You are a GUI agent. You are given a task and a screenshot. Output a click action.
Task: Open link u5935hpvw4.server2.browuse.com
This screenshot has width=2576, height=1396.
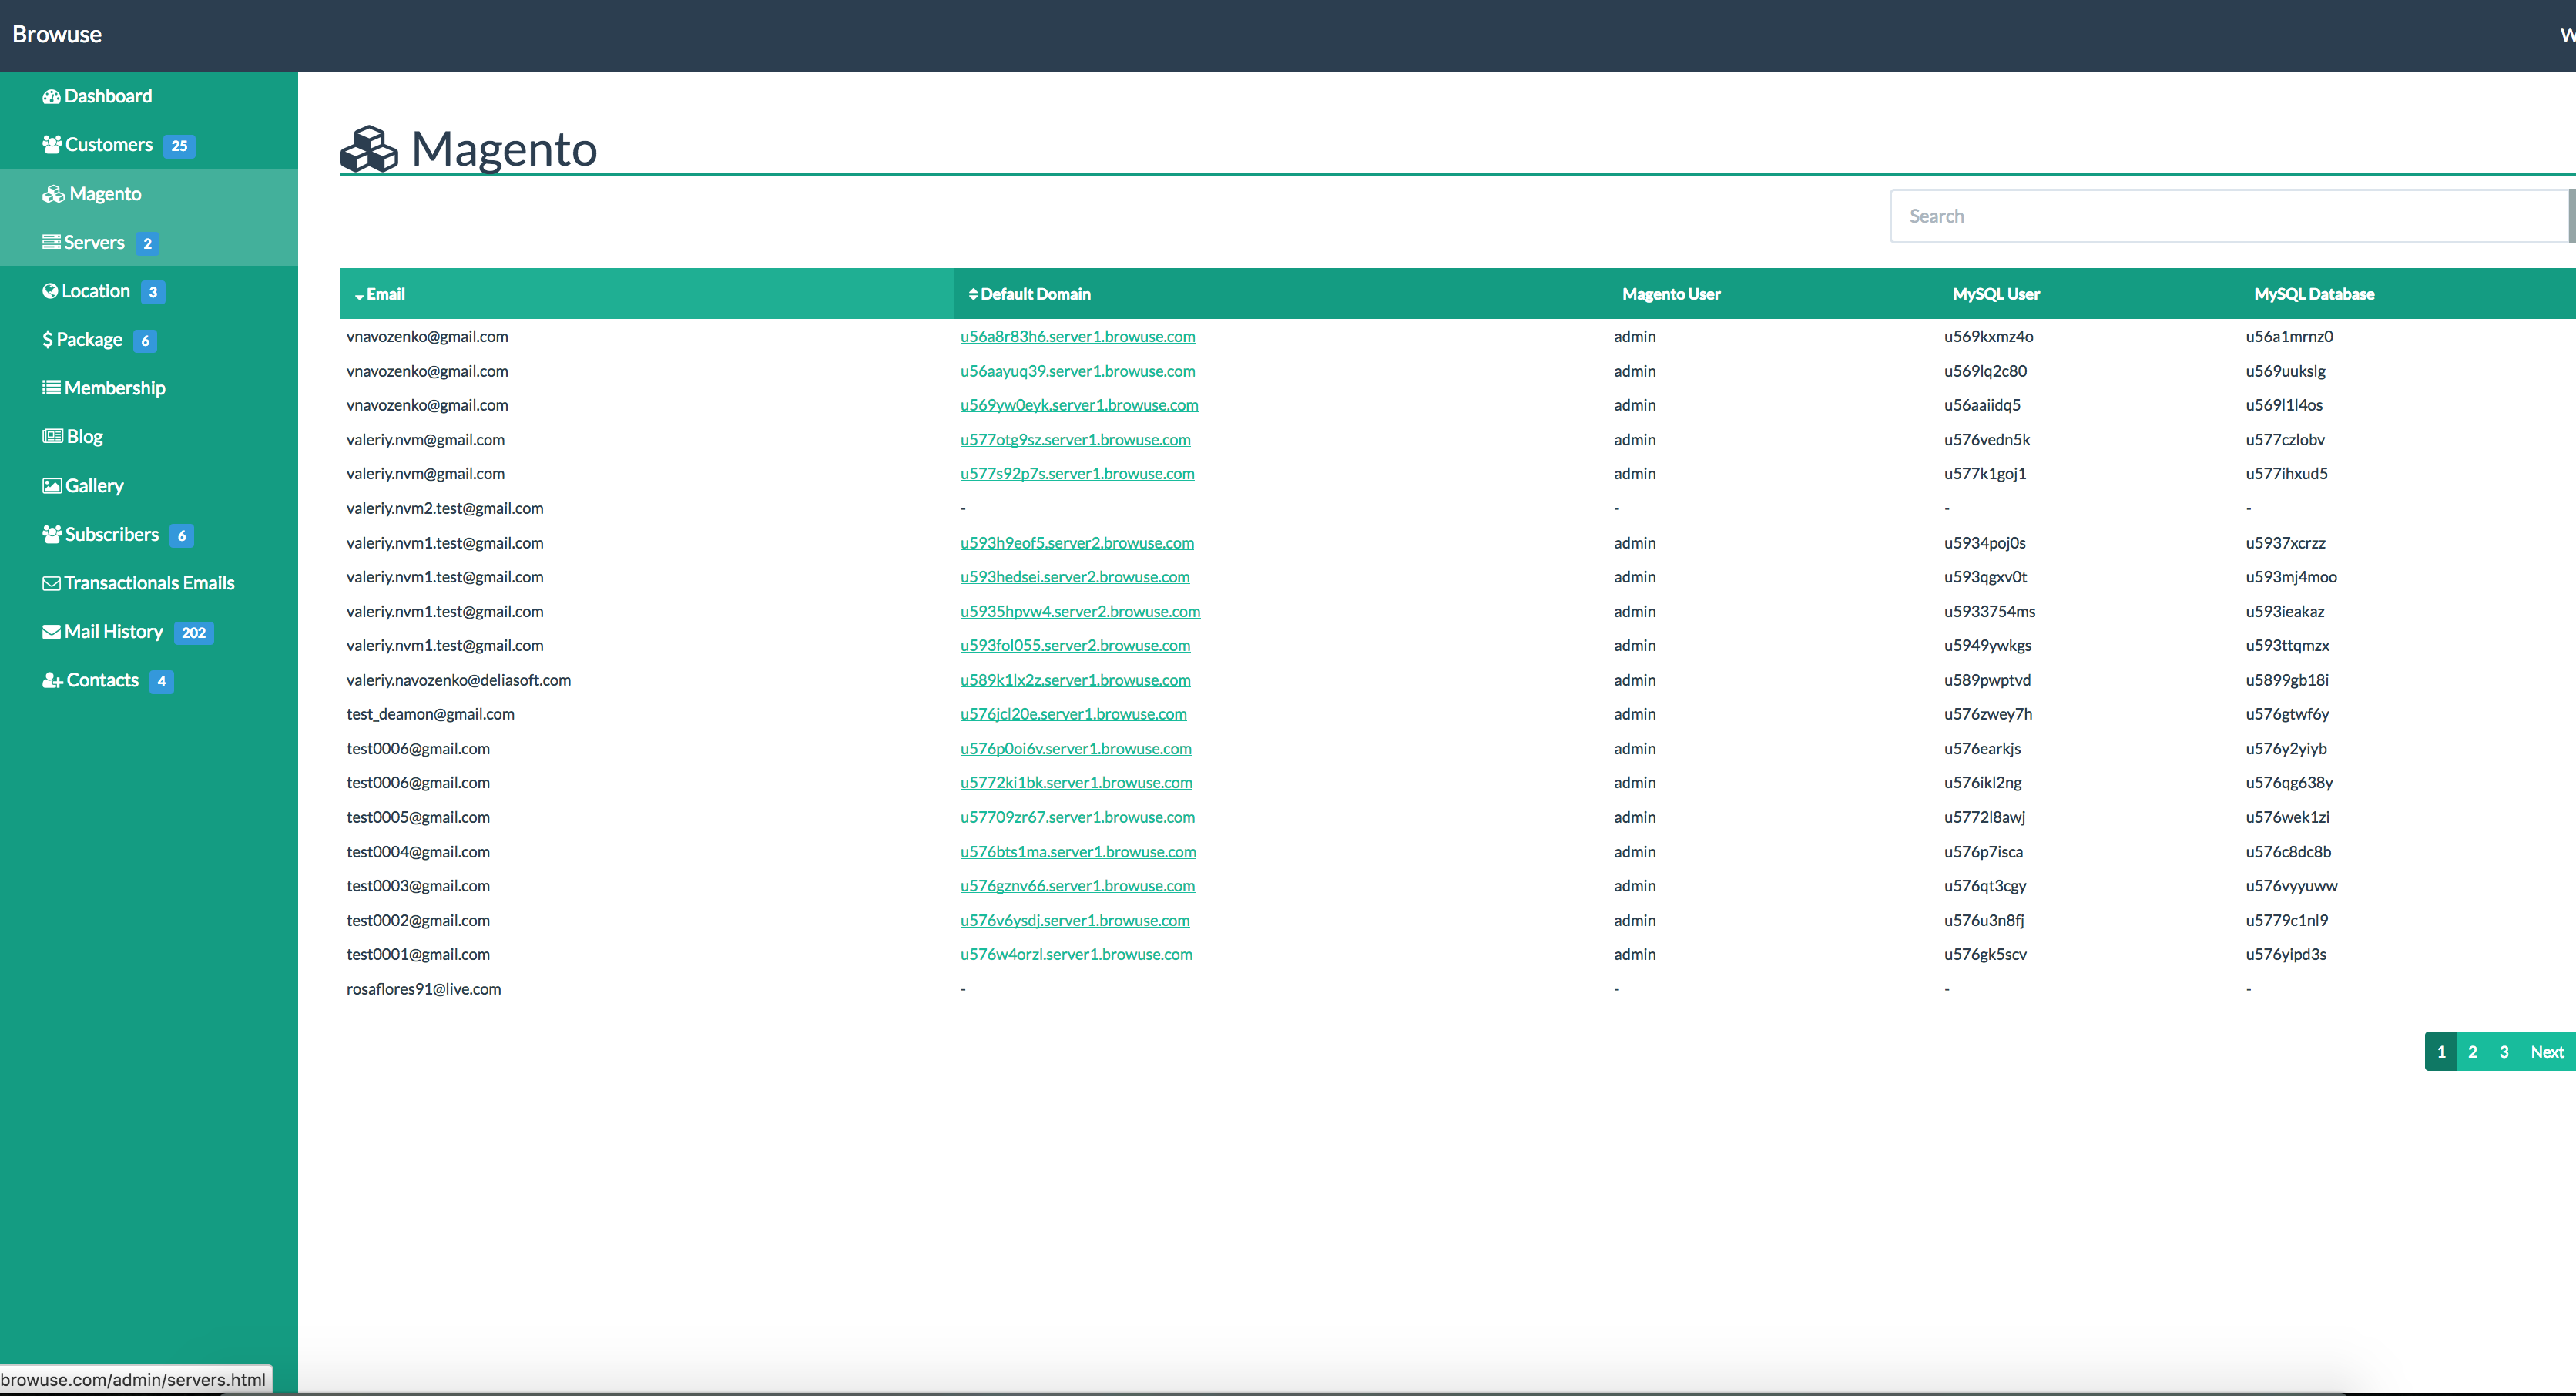[x=1080, y=612]
